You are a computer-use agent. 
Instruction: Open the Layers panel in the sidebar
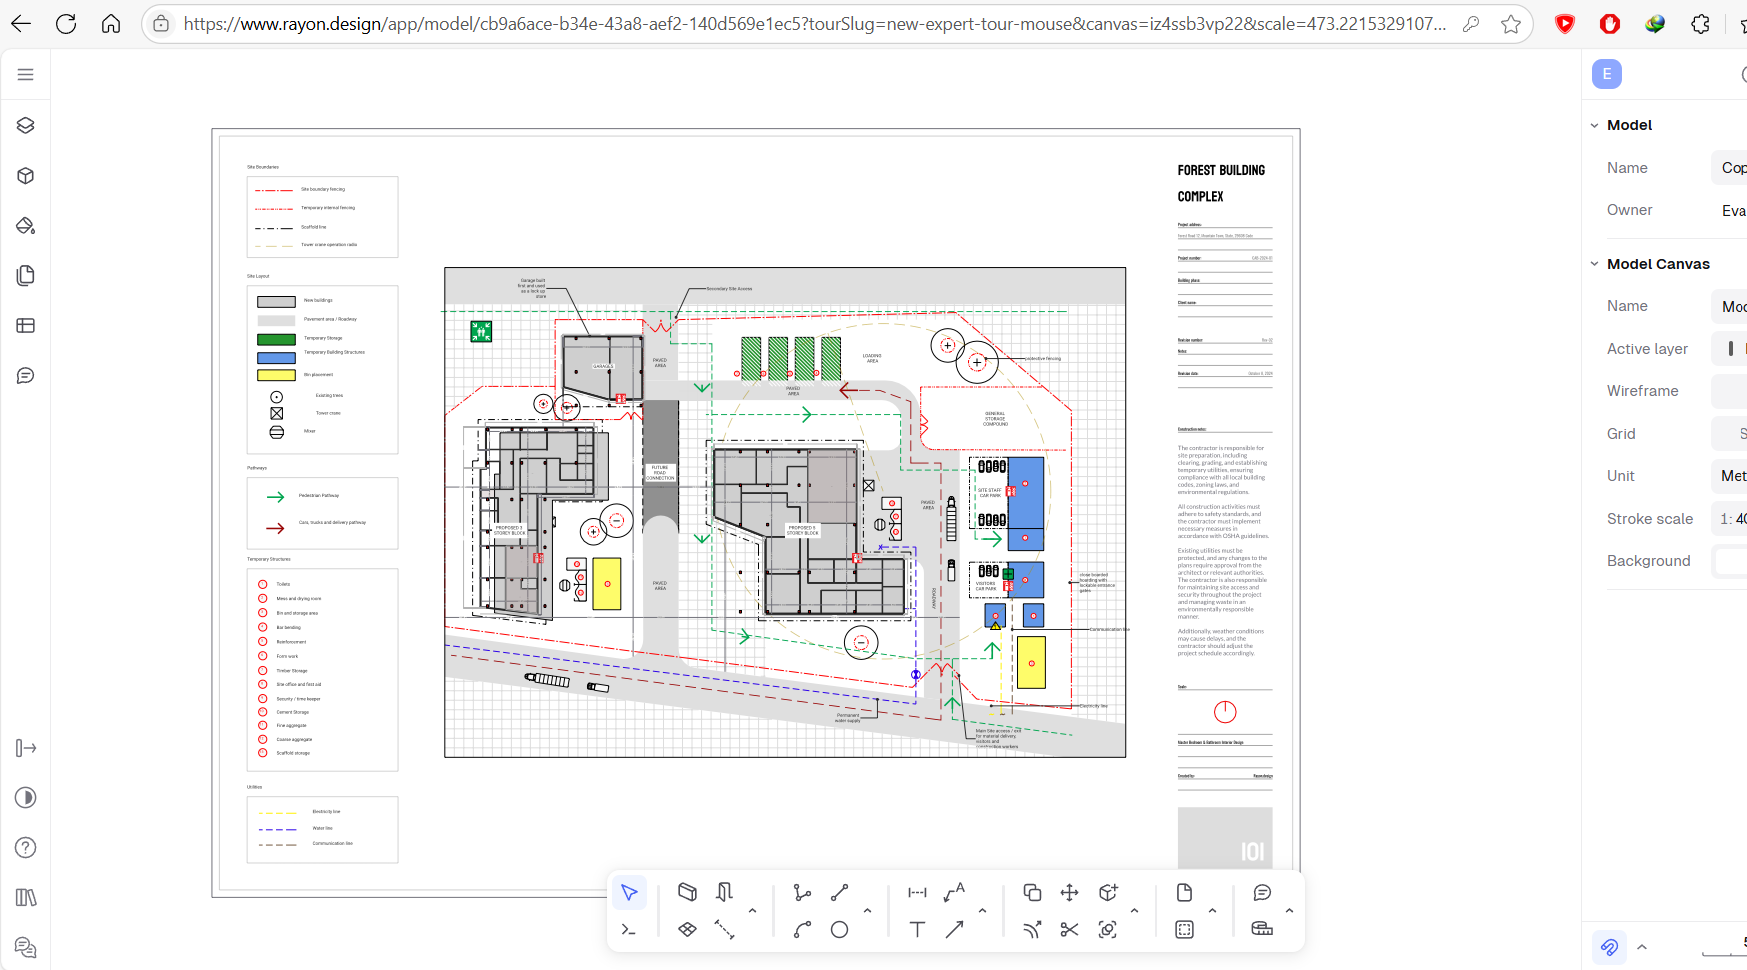coord(26,125)
